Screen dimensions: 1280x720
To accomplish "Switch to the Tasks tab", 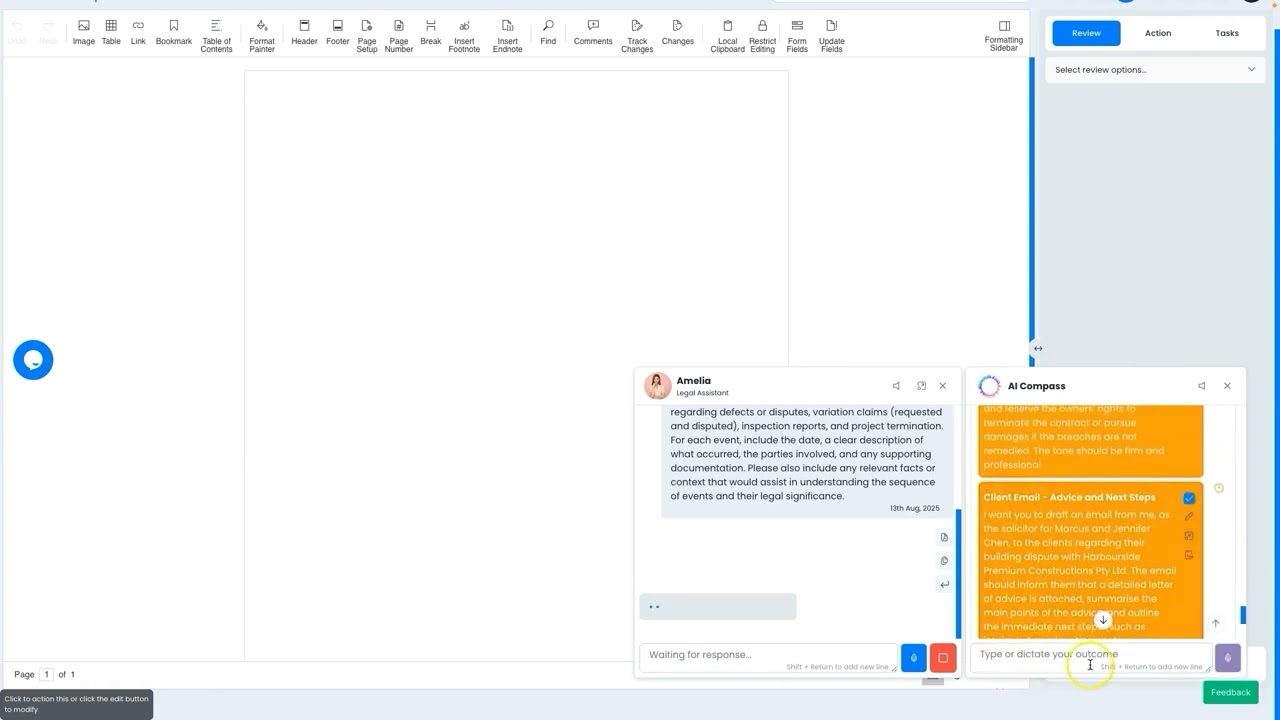I will pyautogui.click(x=1227, y=33).
